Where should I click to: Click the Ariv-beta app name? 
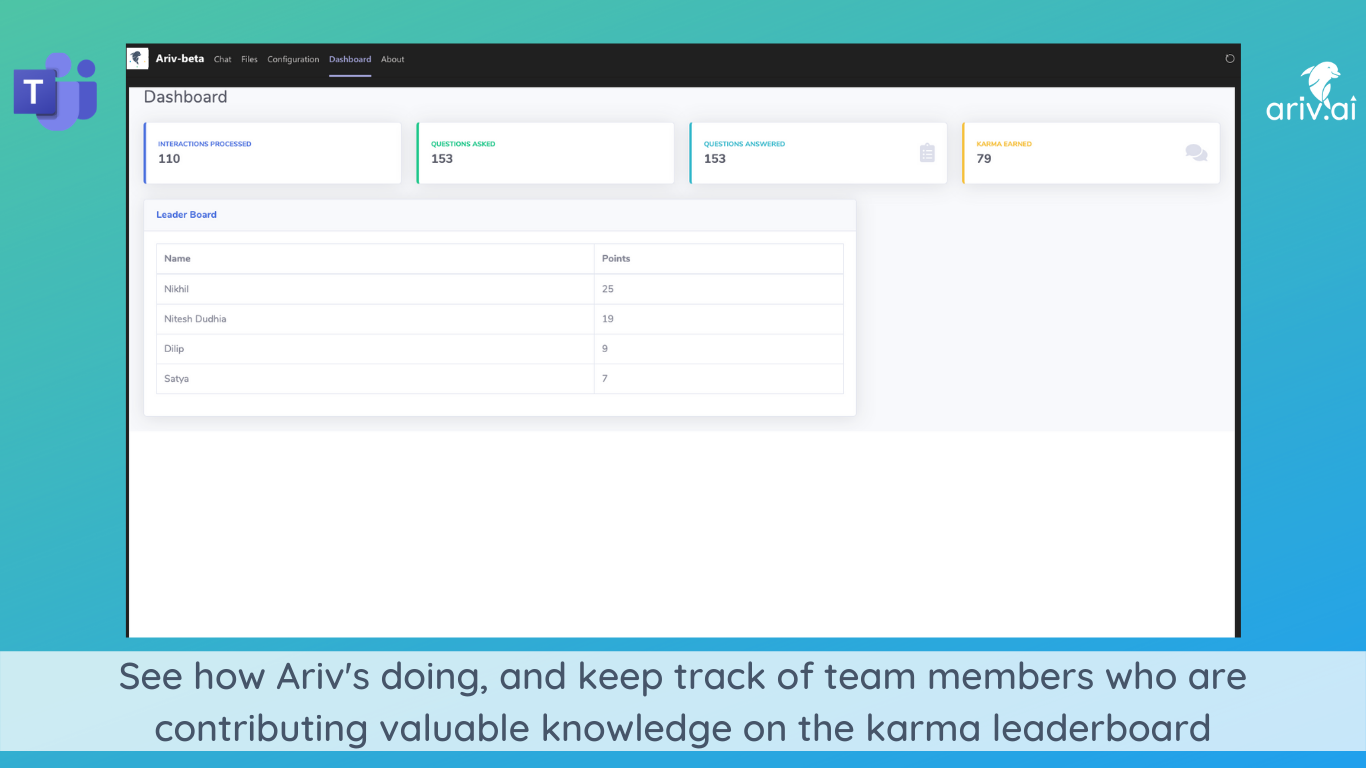tap(180, 58)
